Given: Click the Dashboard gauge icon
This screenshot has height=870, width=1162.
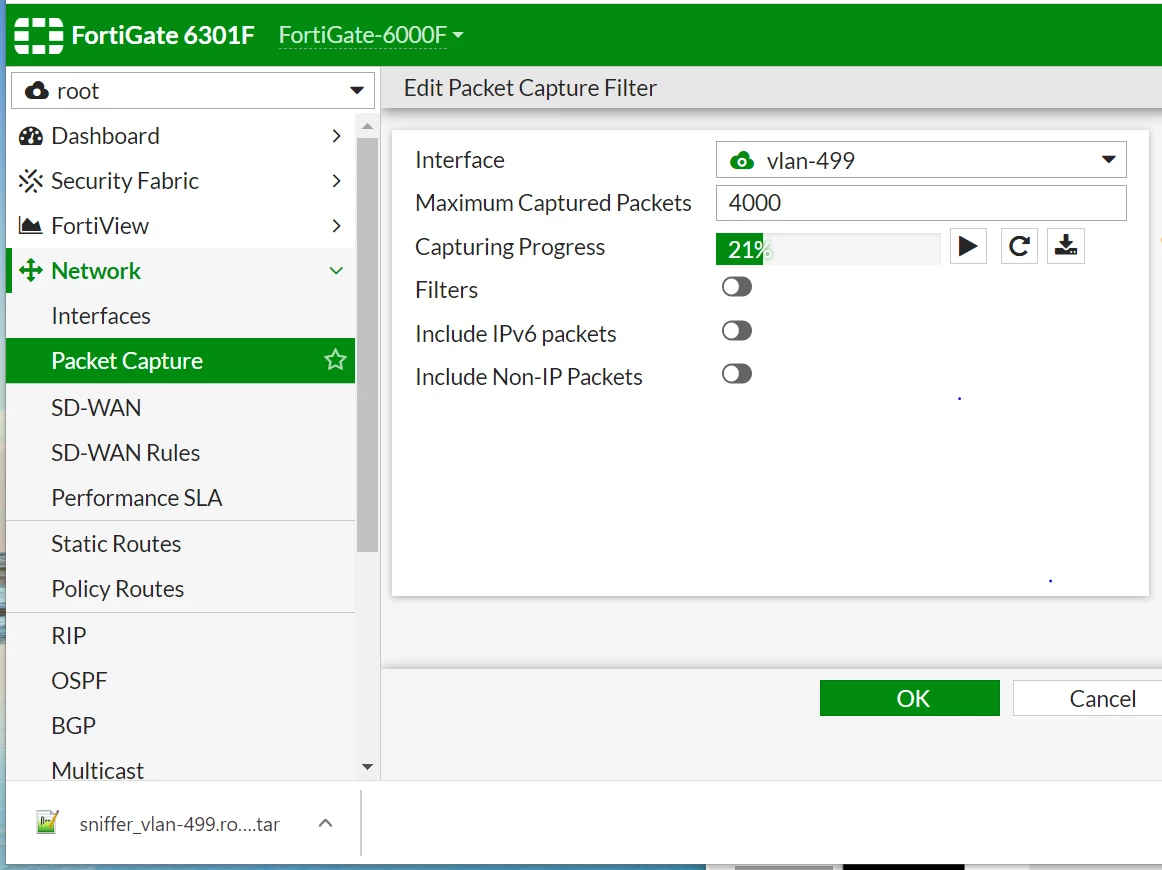Looking at the screenshot, I should pos(30,136).
